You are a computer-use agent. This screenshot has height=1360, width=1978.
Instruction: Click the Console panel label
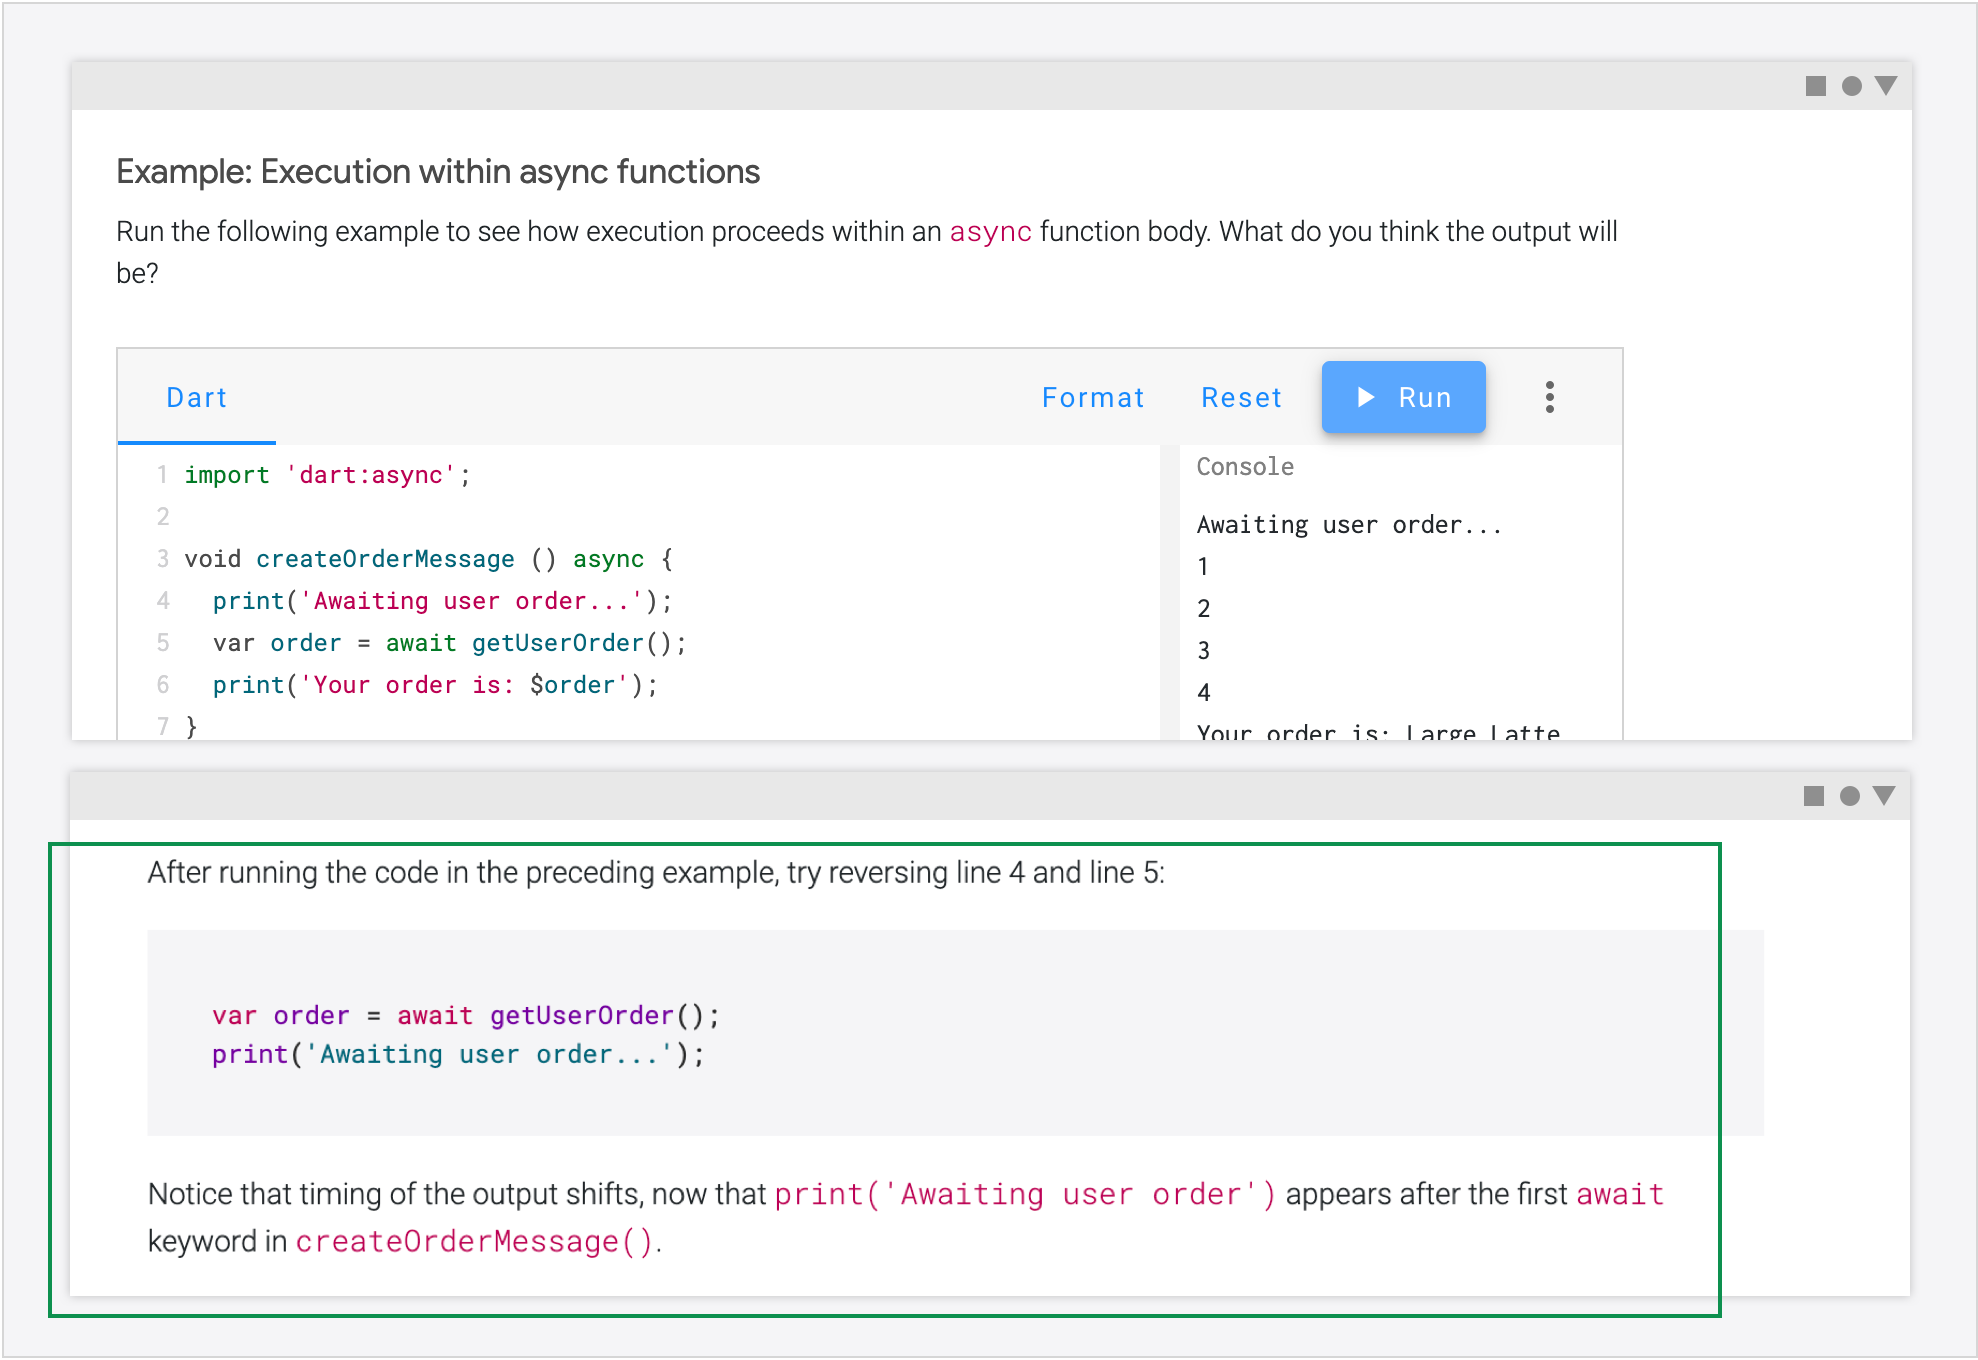(x=1244, y=466)
